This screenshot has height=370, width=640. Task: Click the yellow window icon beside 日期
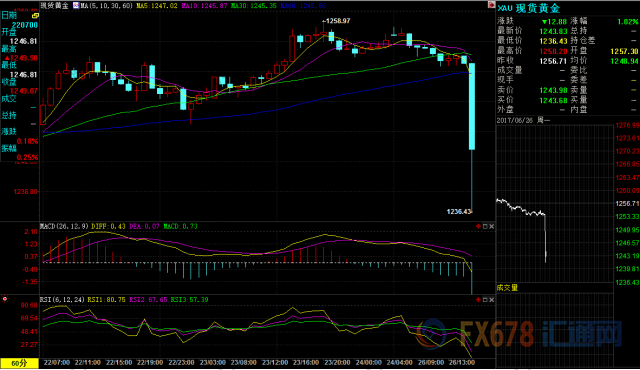[x=35, y=16]
